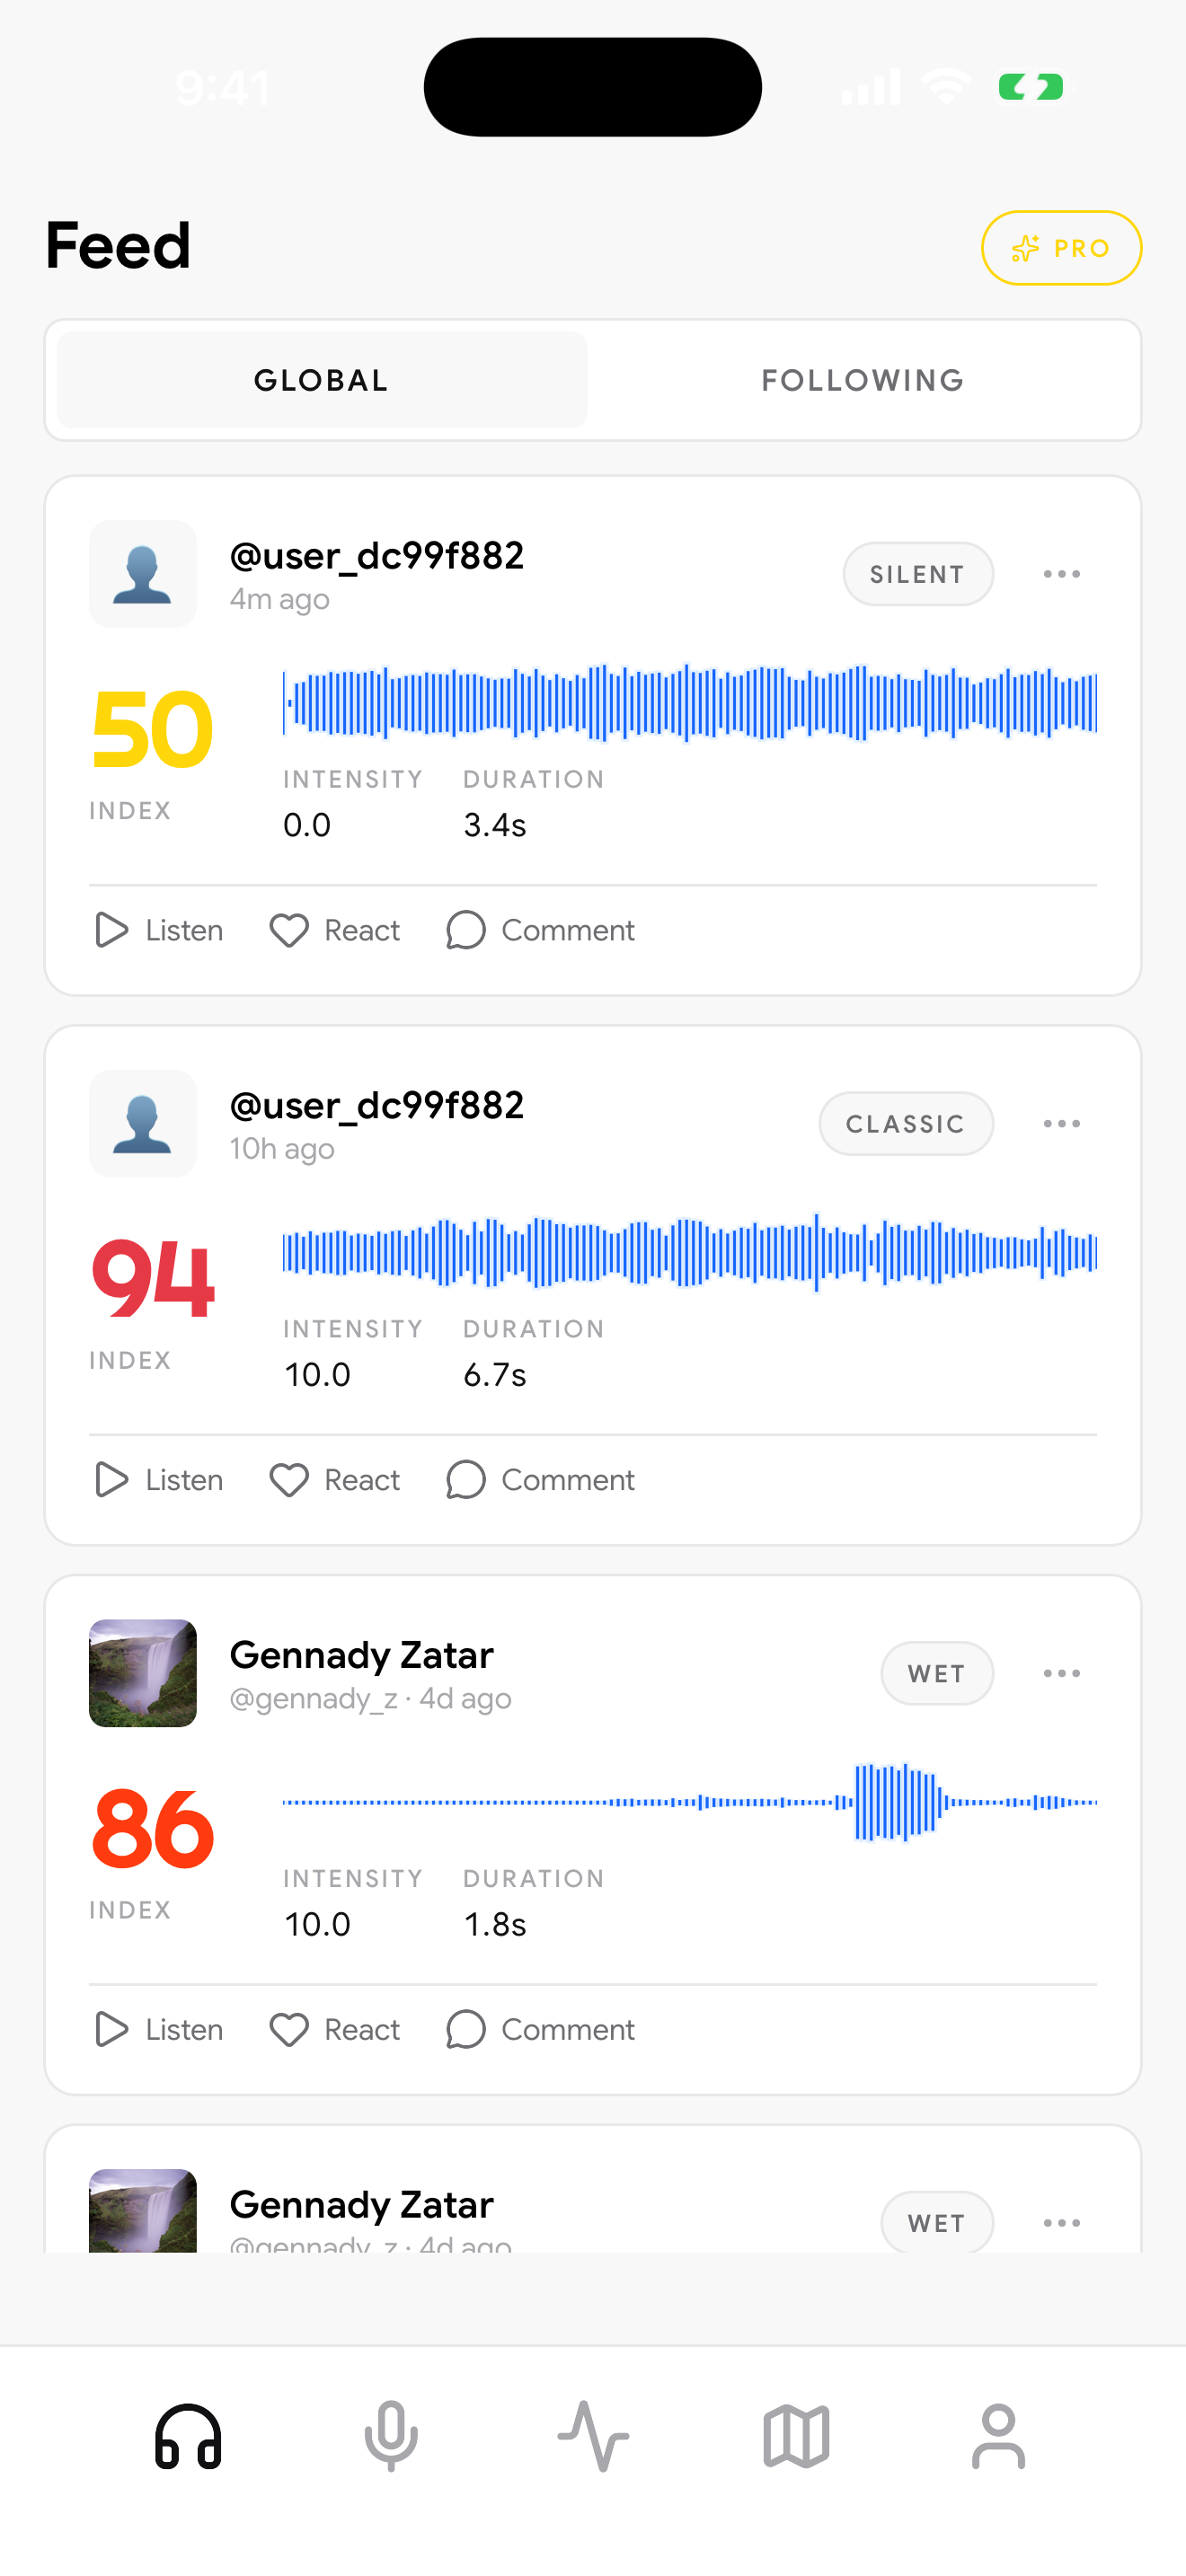Tap the Comment bubble on CLASSIC post
This screenshot has height=2576, width=1186.
[x=465, y=1480]
